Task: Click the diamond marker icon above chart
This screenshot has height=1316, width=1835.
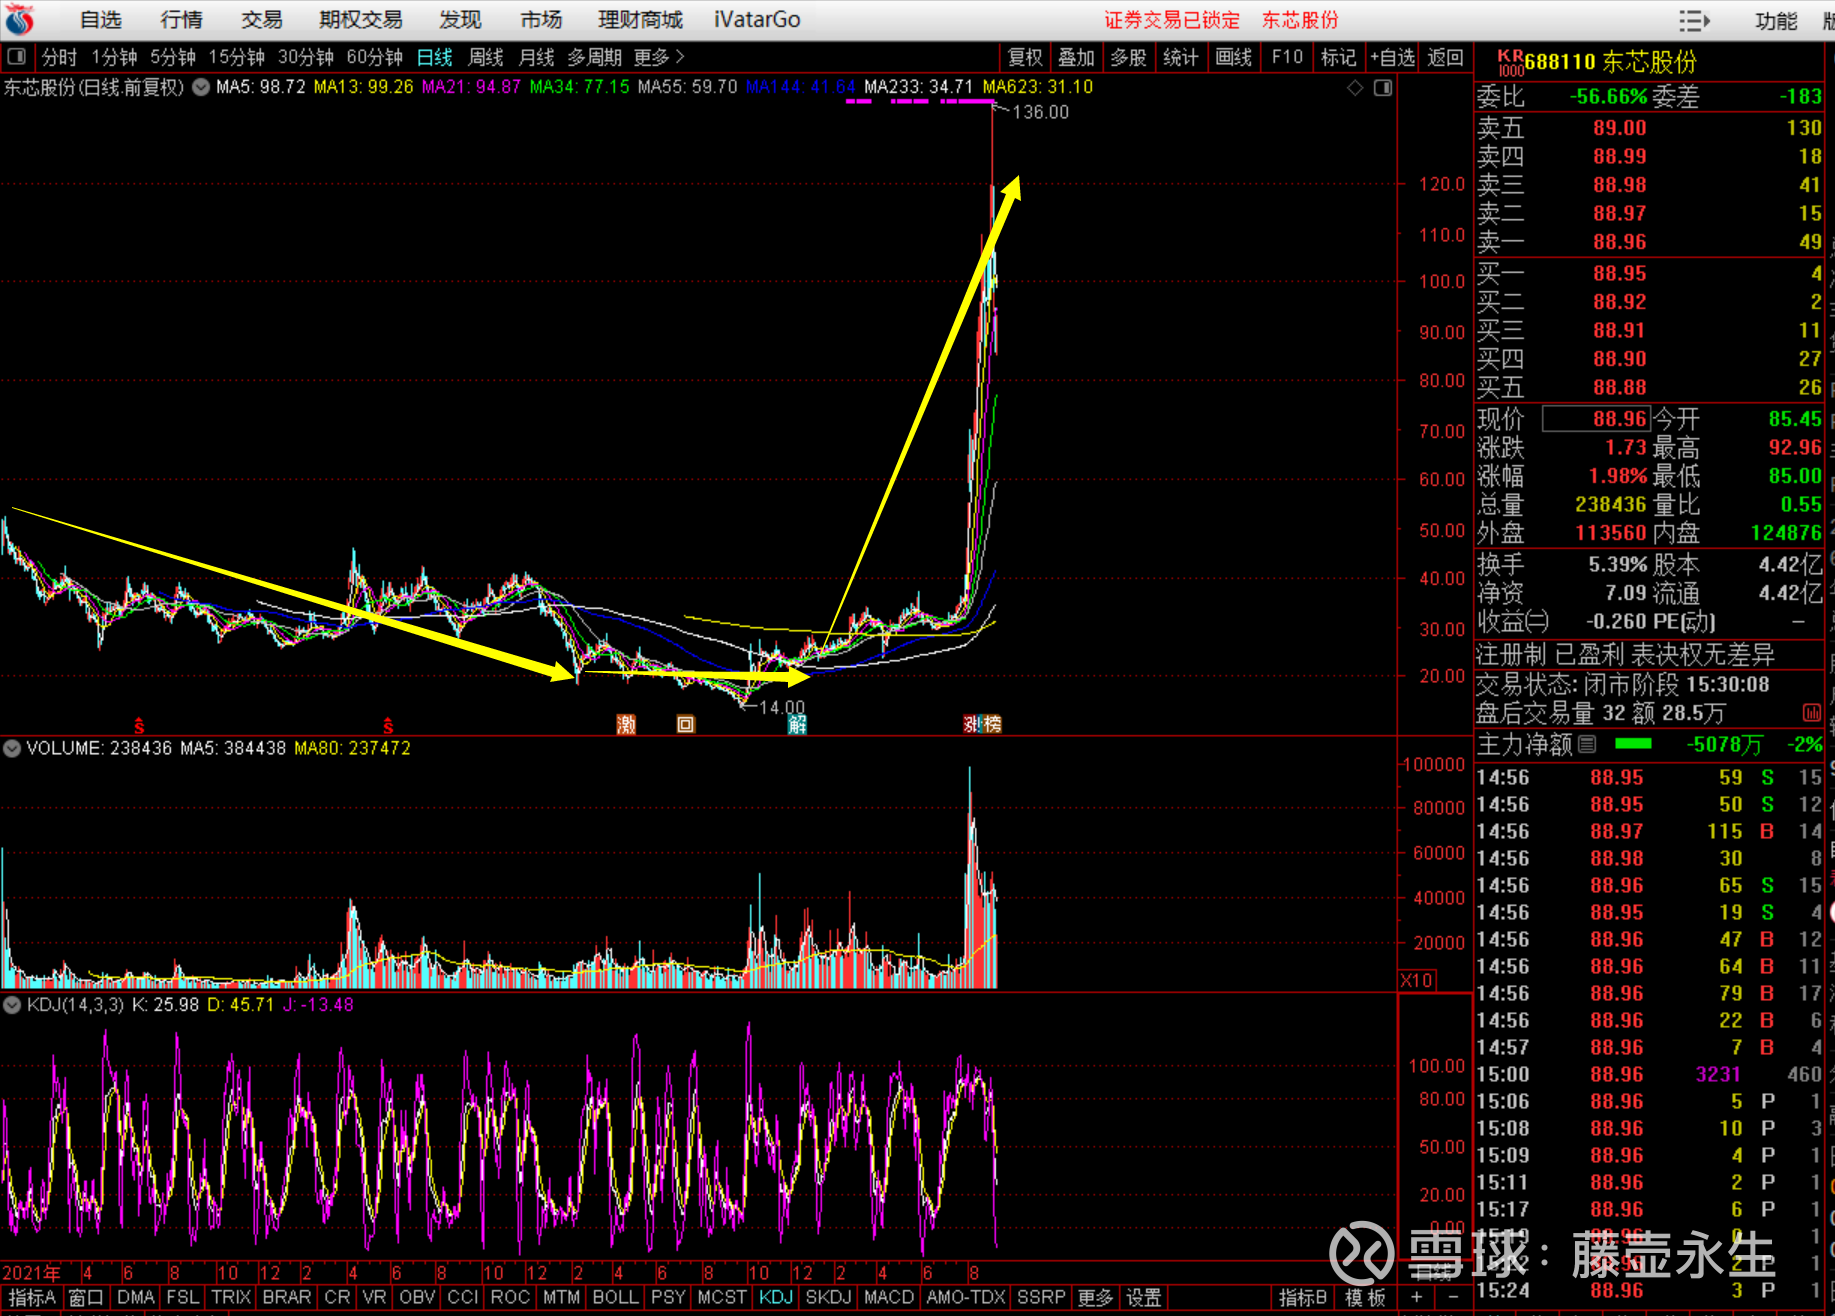Action: point(1355,88)
